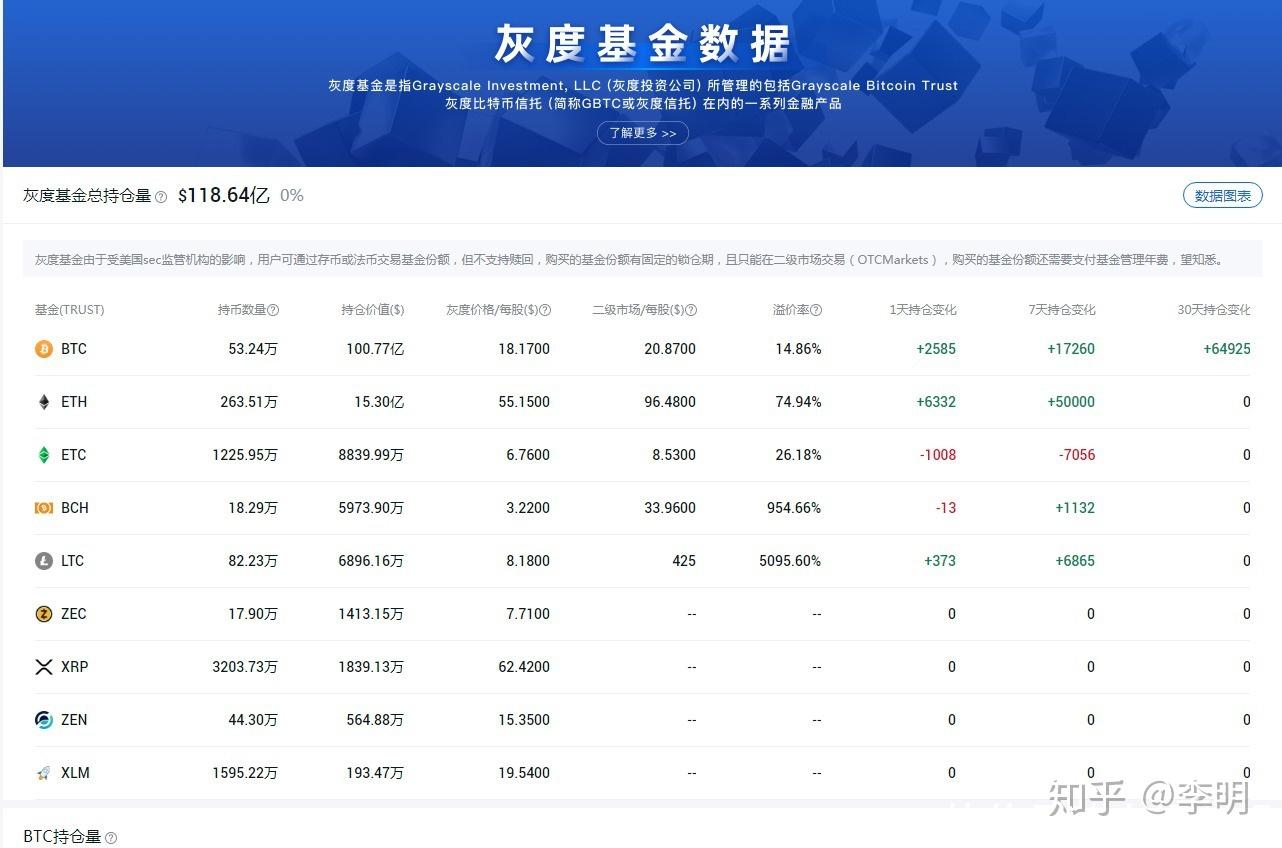The height and width of the screenshot is (848, 1282).
Task: Click ETH 1-day change +6332
Action: [936, 402]
